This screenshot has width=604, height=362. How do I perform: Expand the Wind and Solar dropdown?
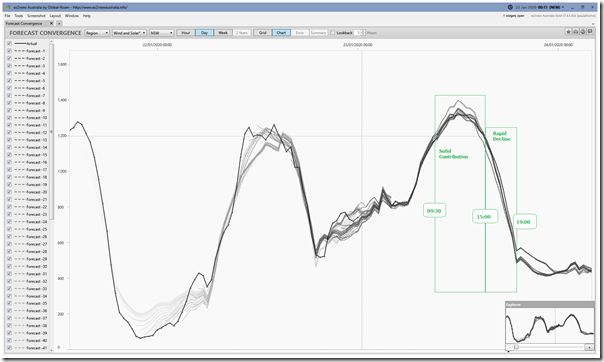pyautogui.click(x=129, y=33)
